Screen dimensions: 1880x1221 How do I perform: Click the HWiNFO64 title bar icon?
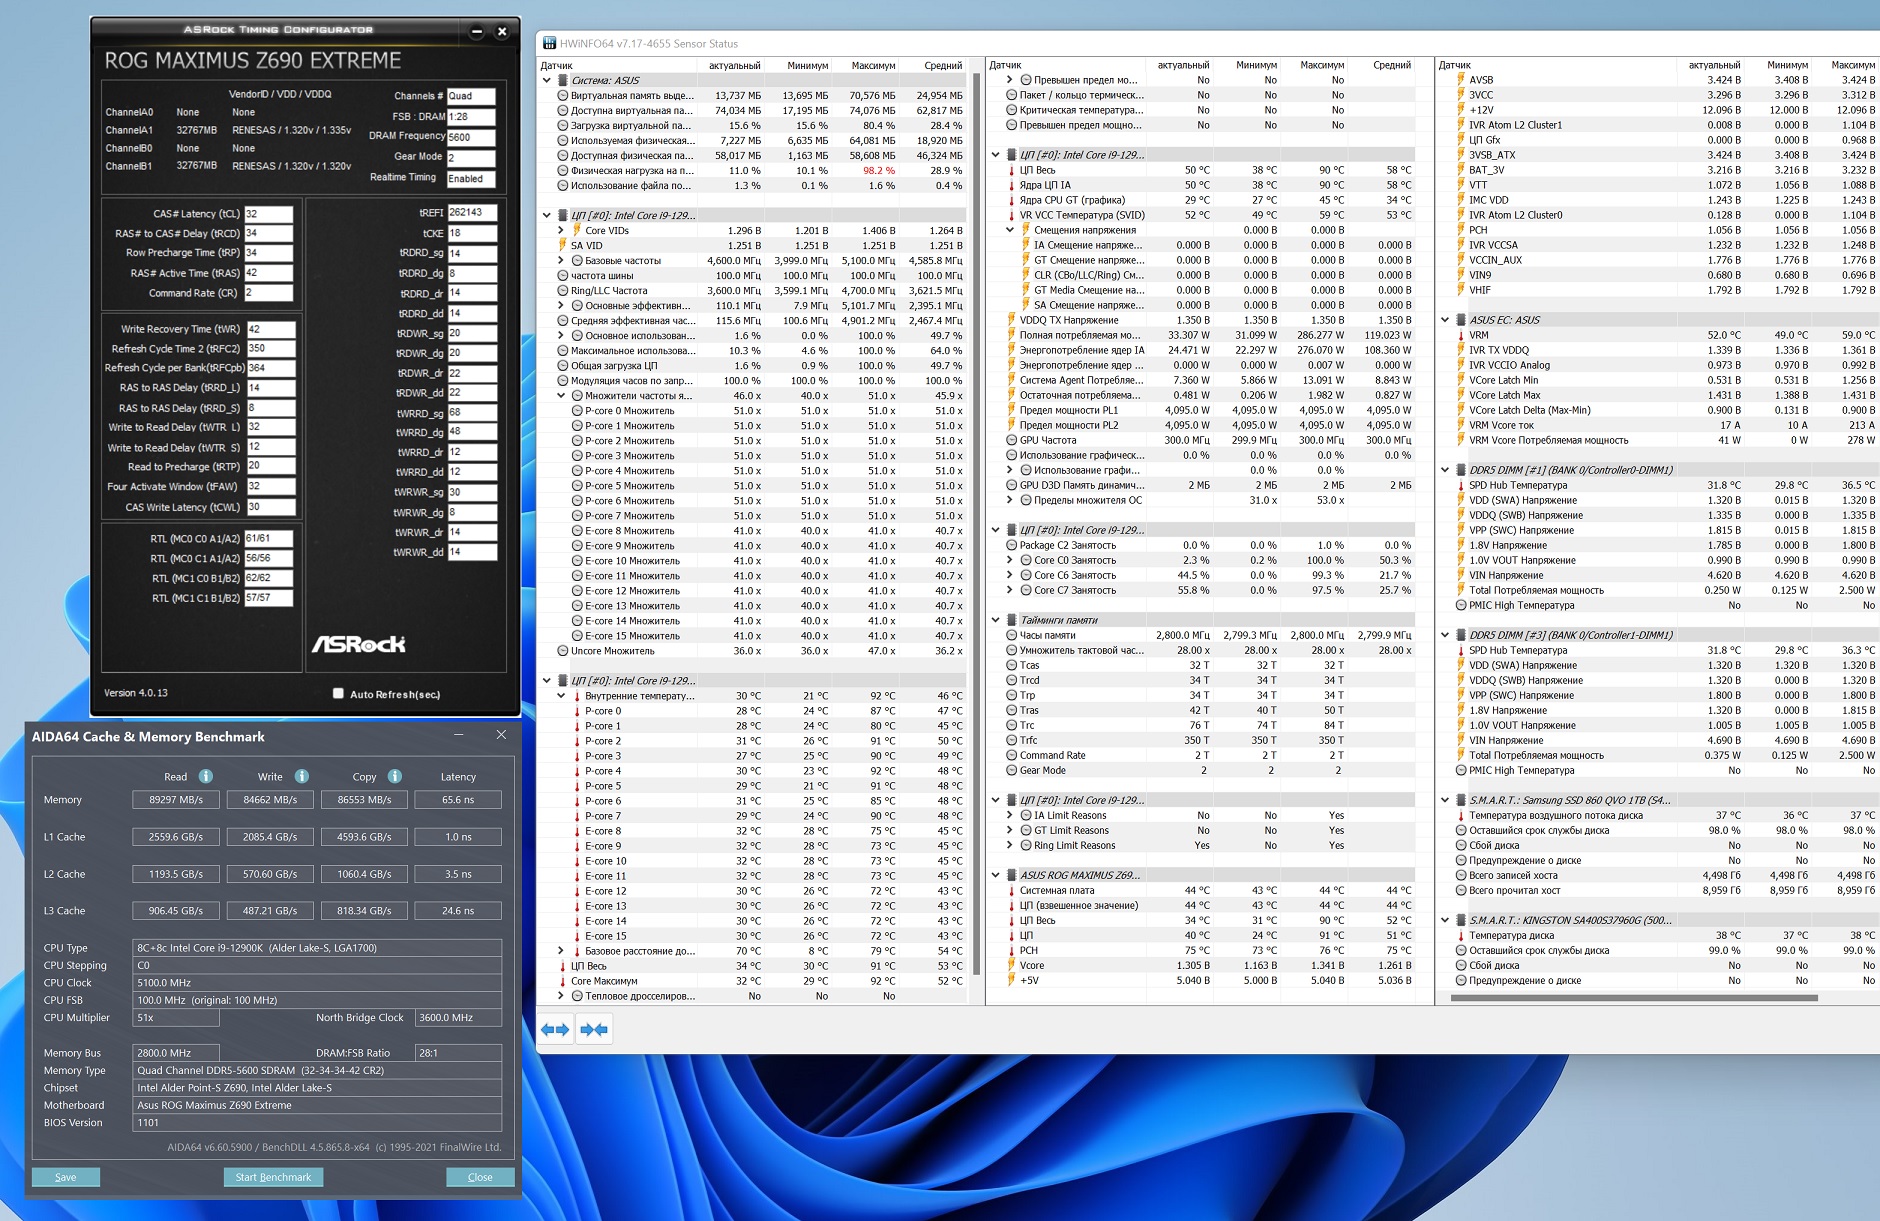(549, 43)
